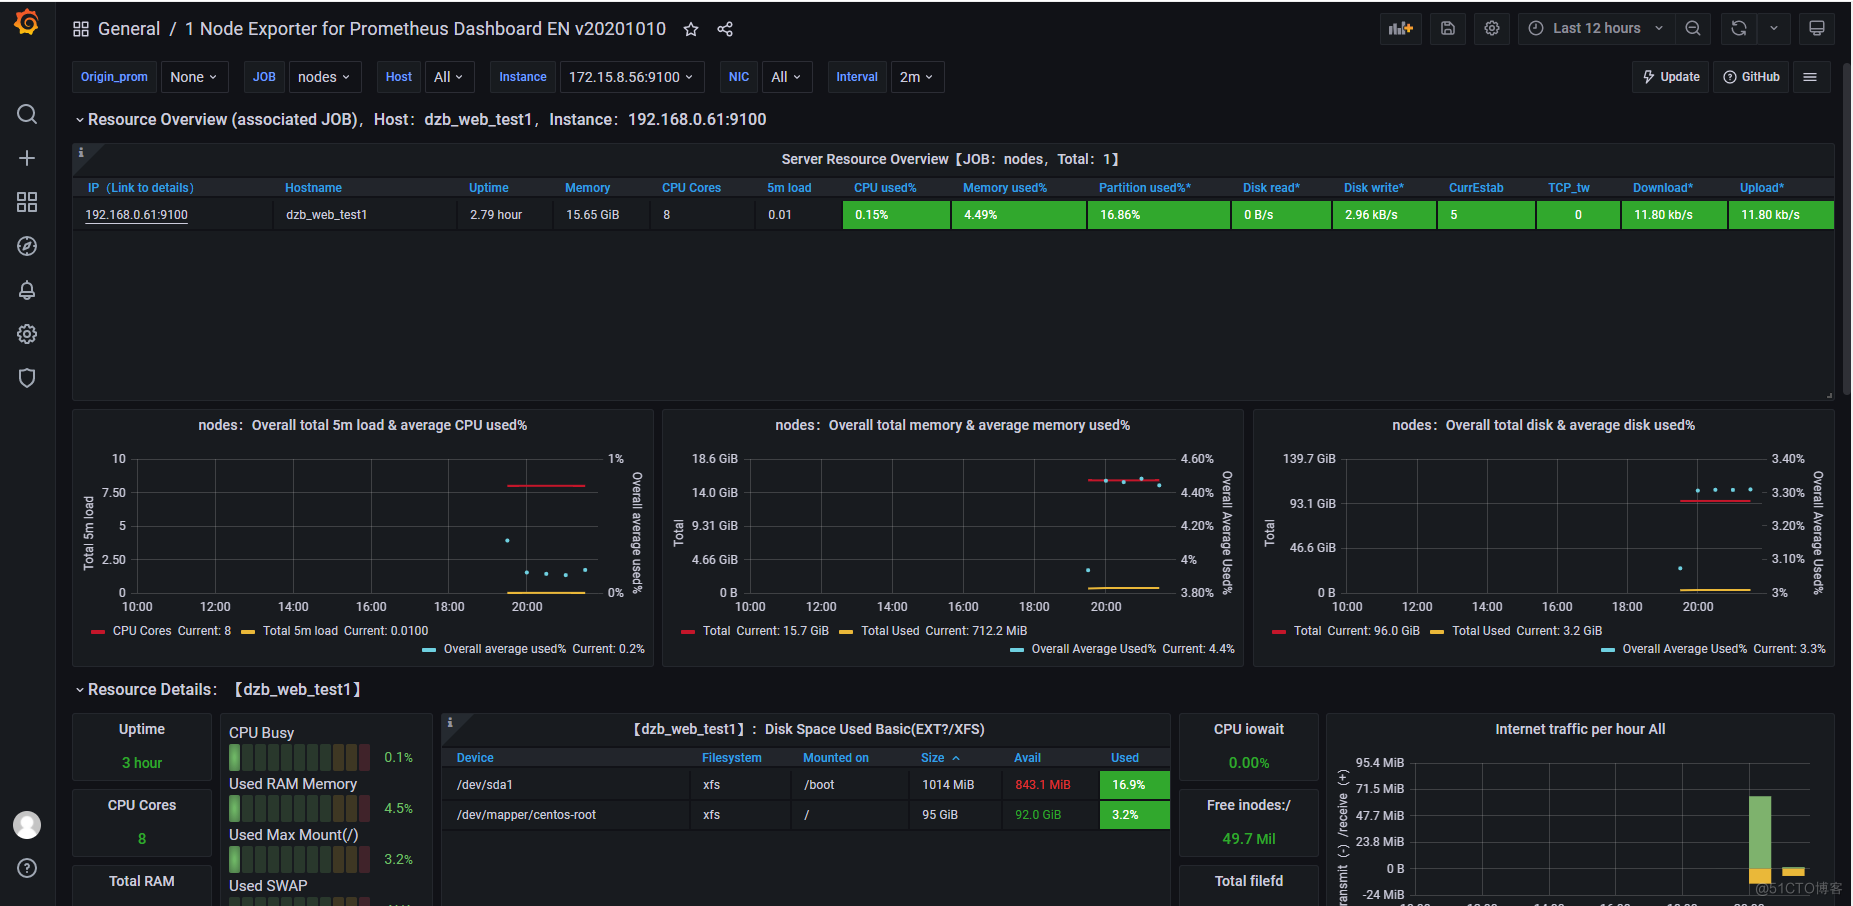Screen dimensions: 1853x906
Task: Select the /dev/mapper/centos-root device cell
Action: [566, 815]
